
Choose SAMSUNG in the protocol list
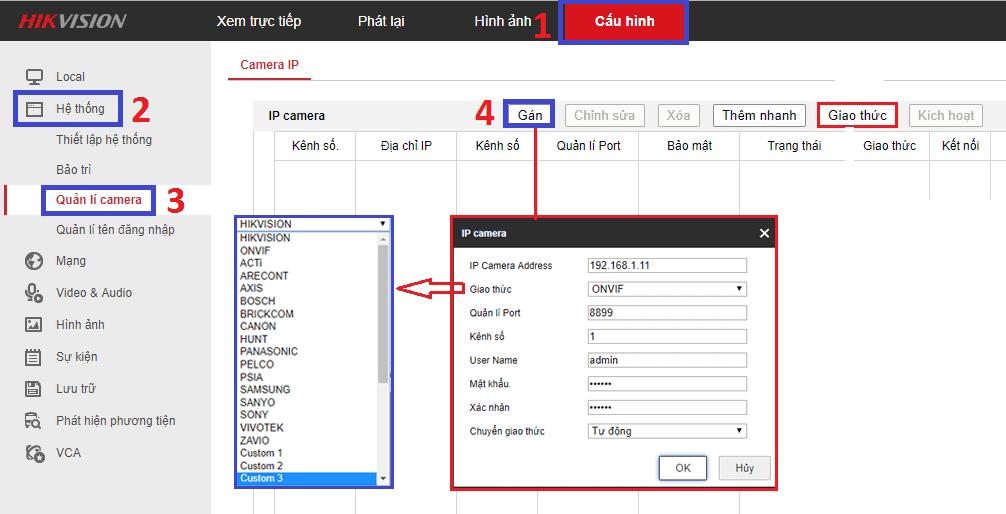coord(265,390)
